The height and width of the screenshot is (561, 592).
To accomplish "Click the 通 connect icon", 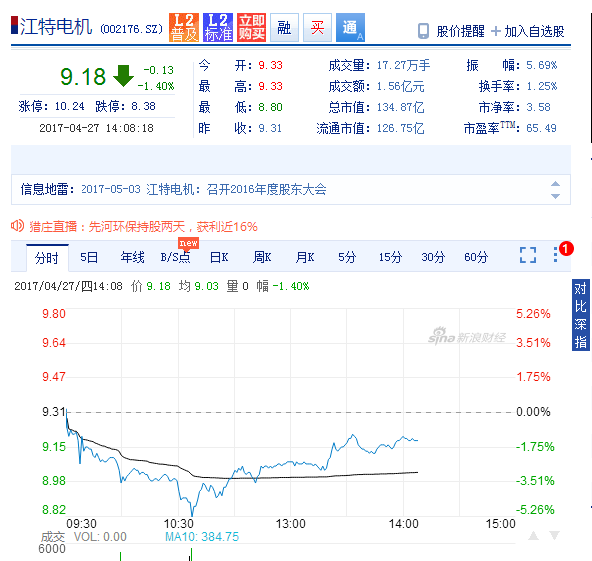I will (350, 28).
